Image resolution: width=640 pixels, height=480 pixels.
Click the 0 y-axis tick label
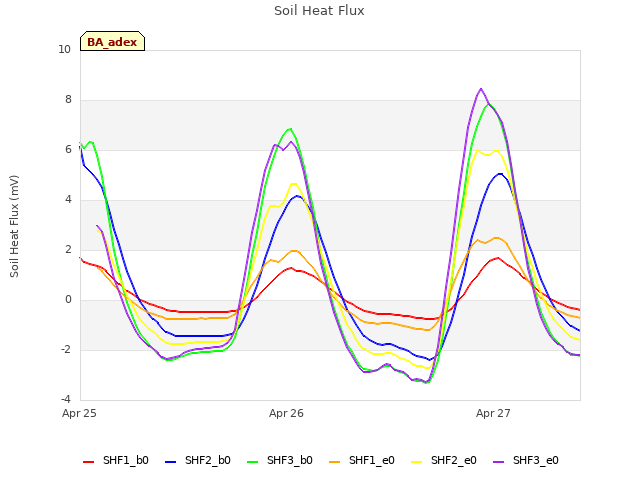coord(68,300)
